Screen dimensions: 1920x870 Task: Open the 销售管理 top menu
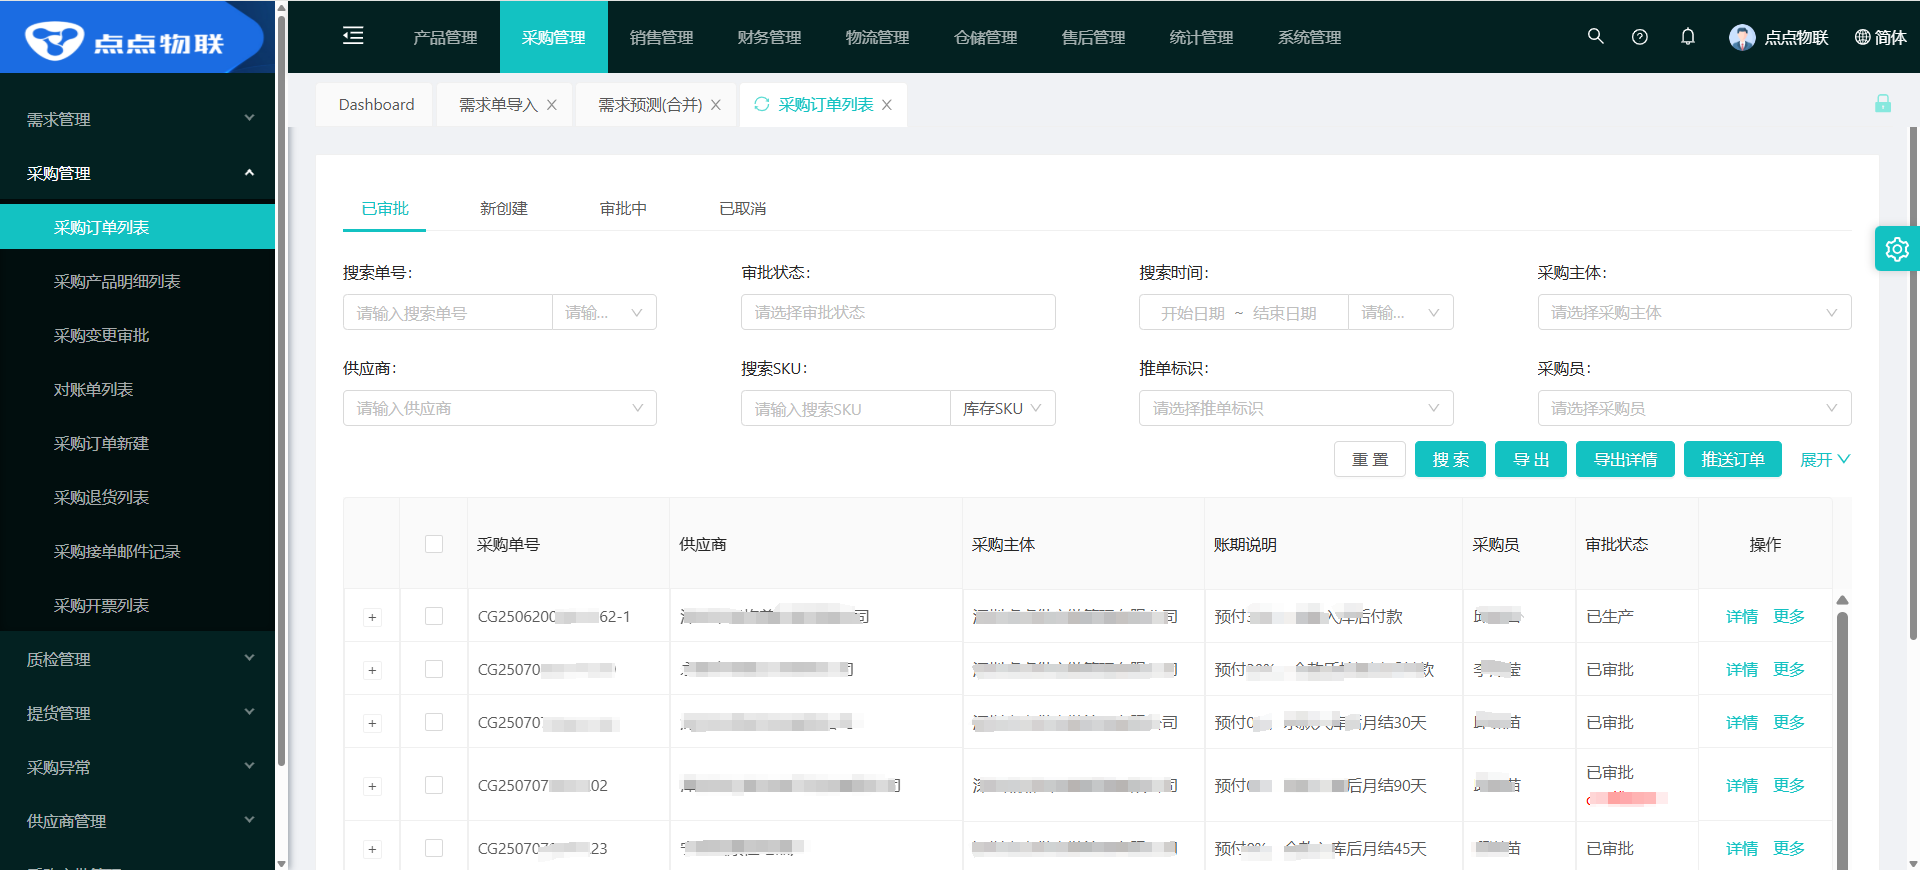[x=662, y=37]
